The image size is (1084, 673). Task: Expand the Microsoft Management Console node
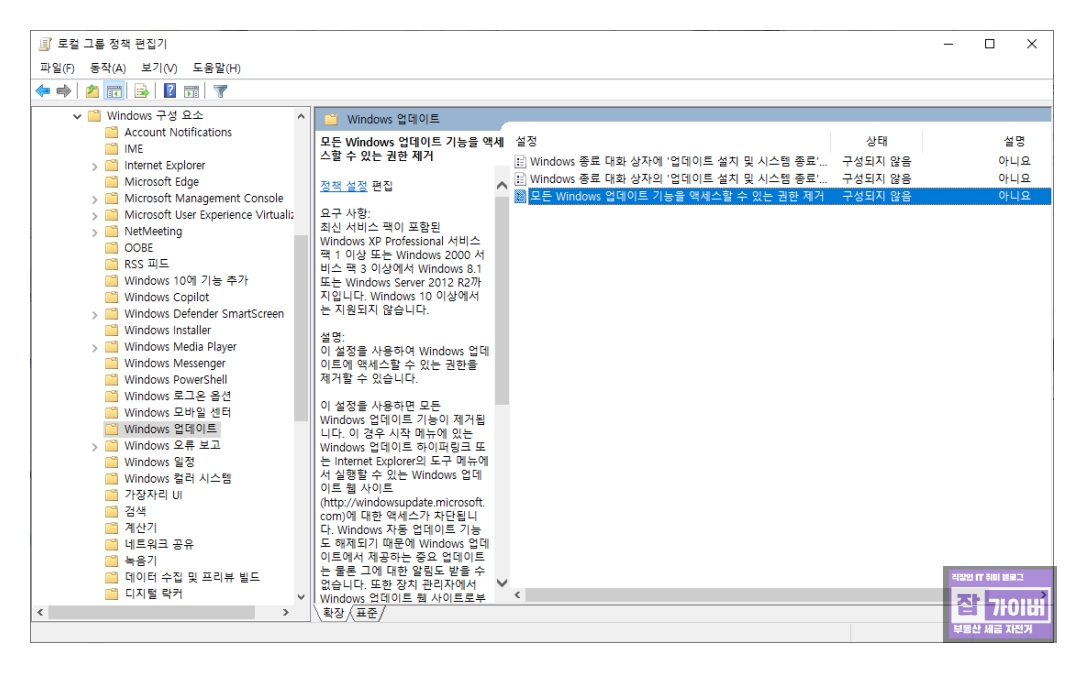(95, 199)
